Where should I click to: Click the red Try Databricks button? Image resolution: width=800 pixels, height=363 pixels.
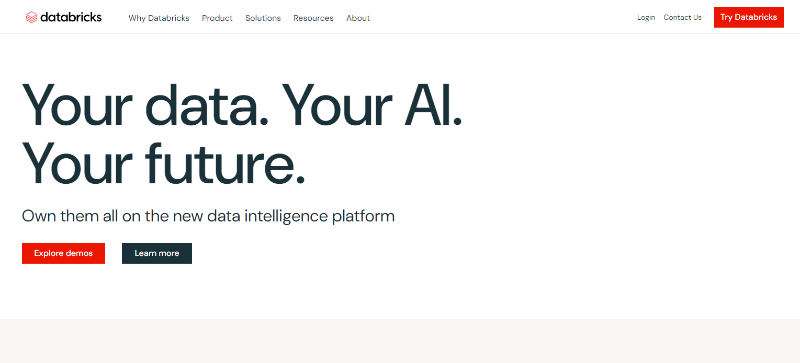point(748,17)
